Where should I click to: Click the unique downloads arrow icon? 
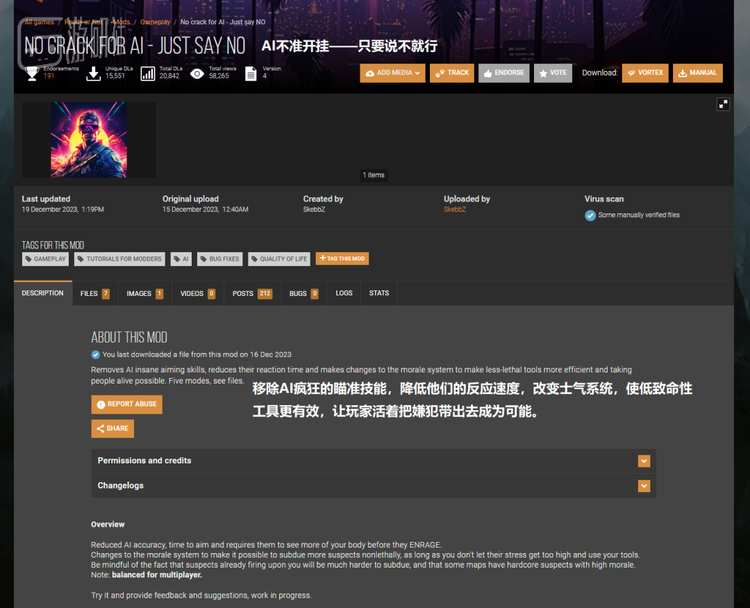pyautogui.click(x=93, y=73)
